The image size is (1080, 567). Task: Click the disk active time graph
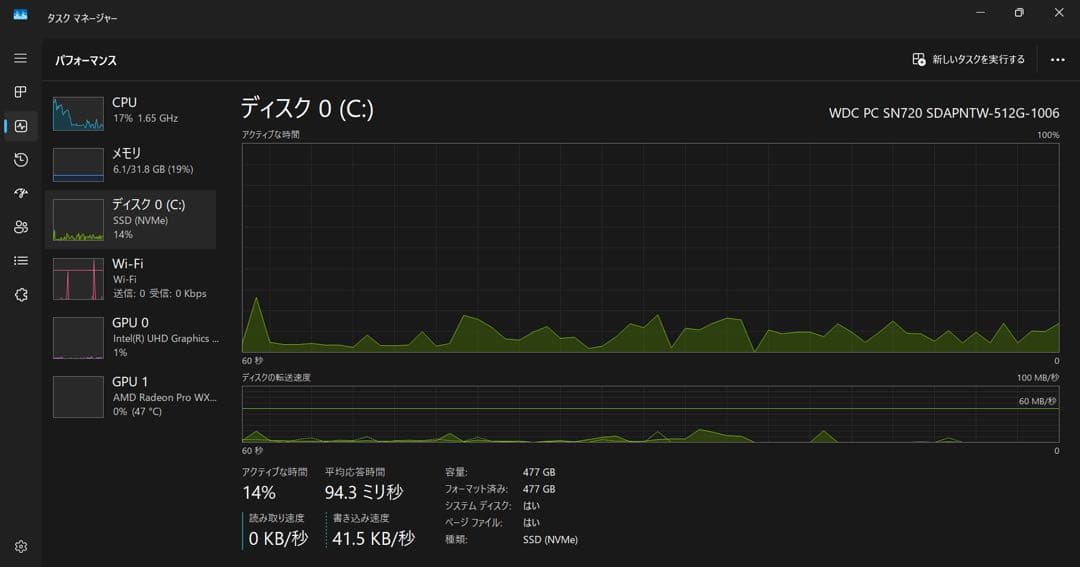[x=650, y=247]
